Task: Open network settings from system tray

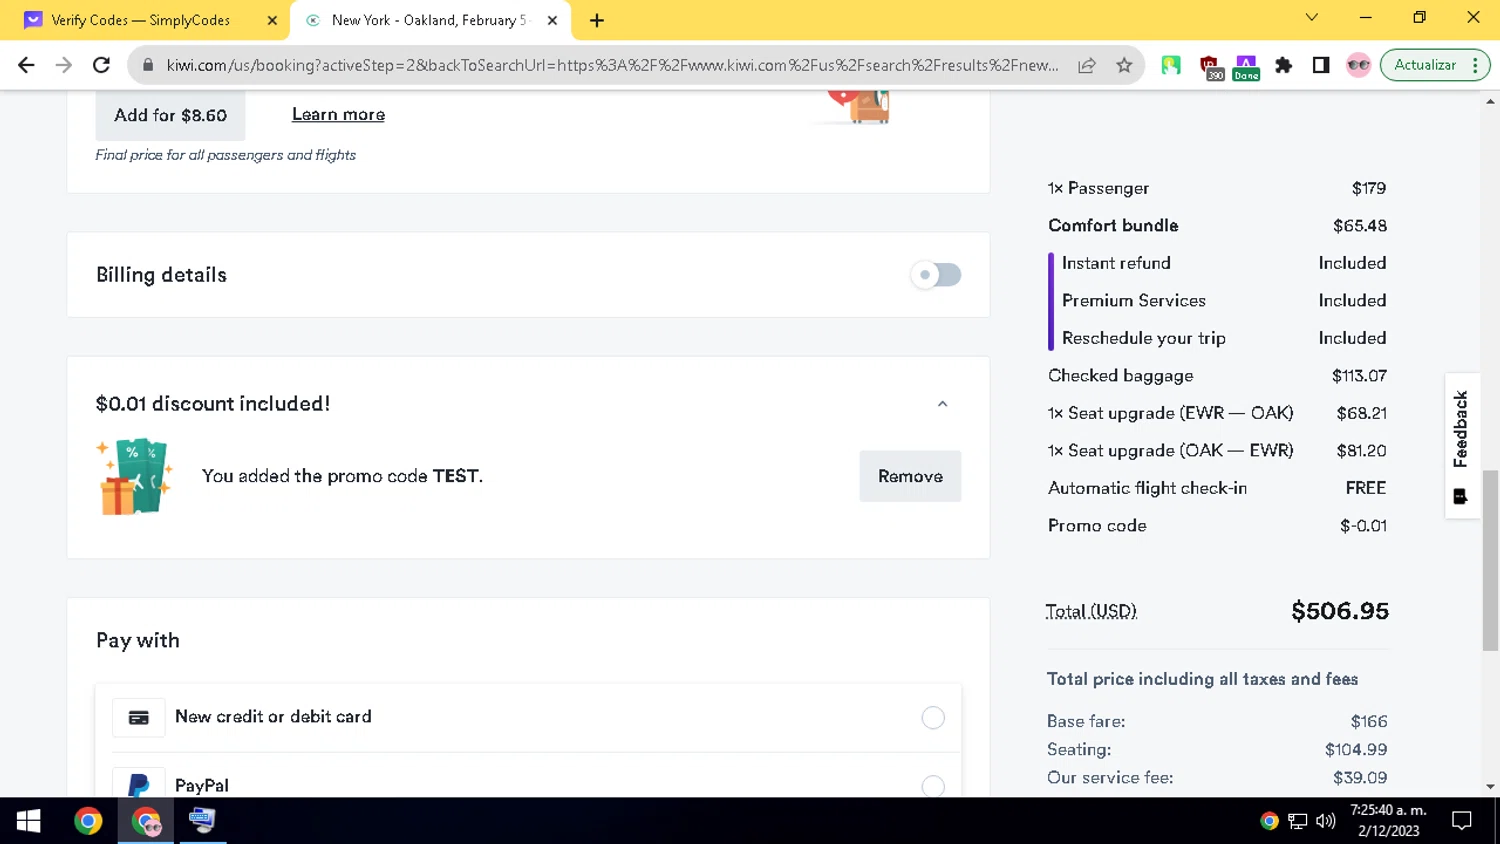Action: click(1298, 821)
